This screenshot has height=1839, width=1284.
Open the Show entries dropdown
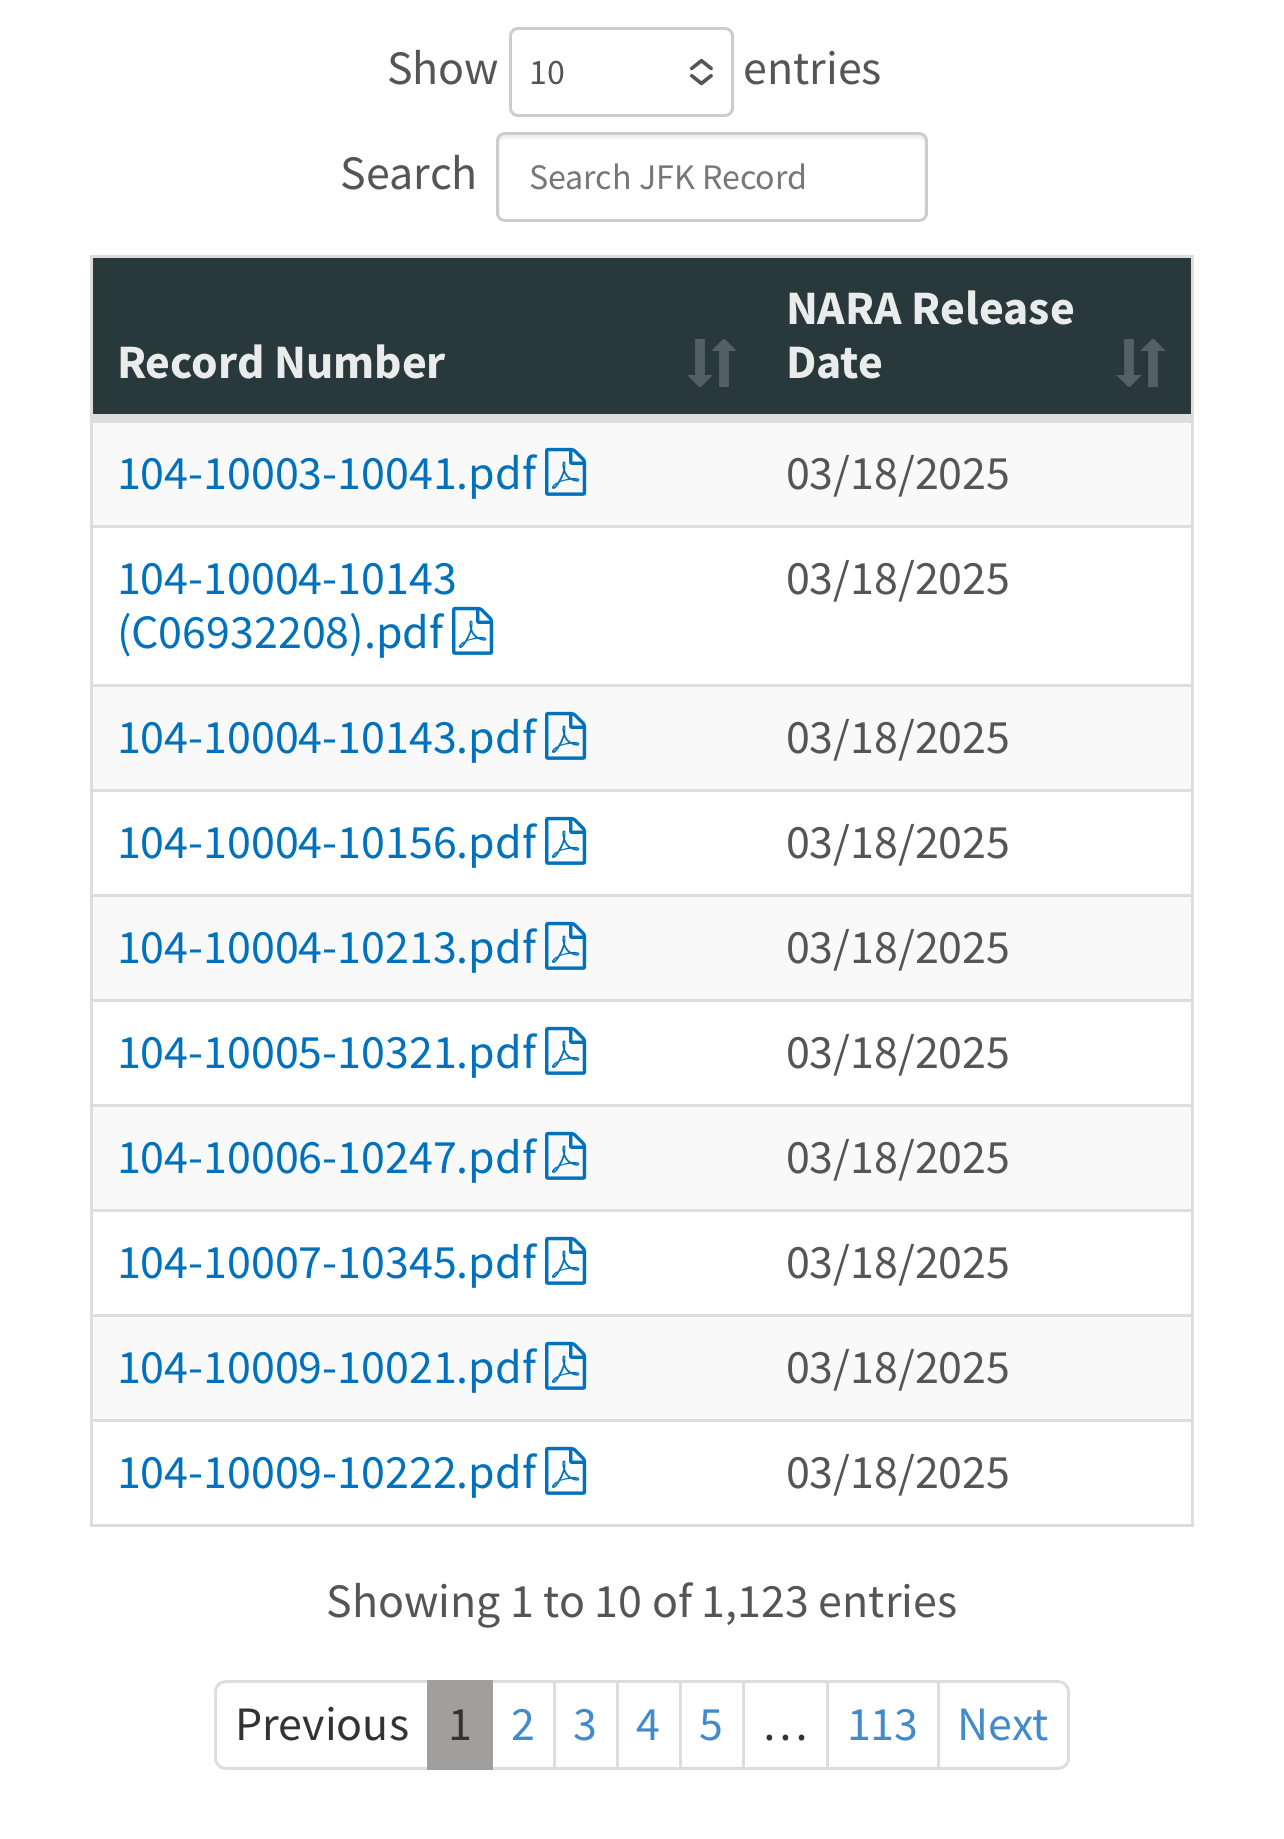[x=621, y=72]
